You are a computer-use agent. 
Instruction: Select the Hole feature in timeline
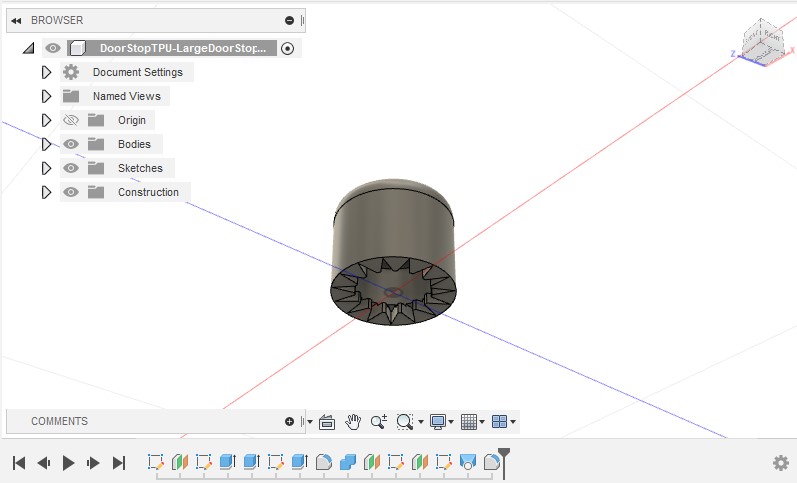(468, 462)
